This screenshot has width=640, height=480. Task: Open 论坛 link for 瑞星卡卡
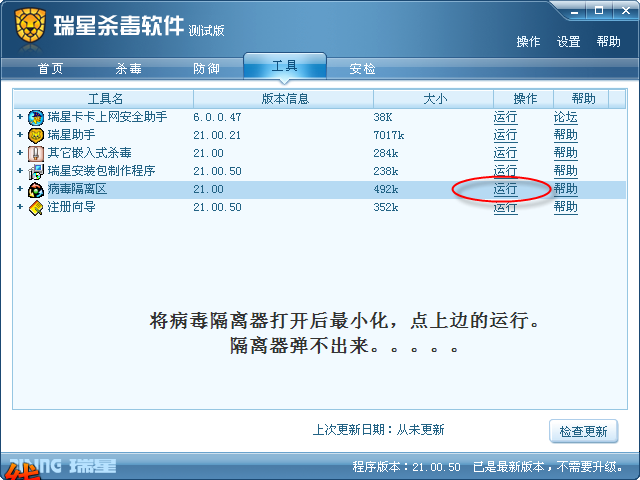(x=566, y=118)
